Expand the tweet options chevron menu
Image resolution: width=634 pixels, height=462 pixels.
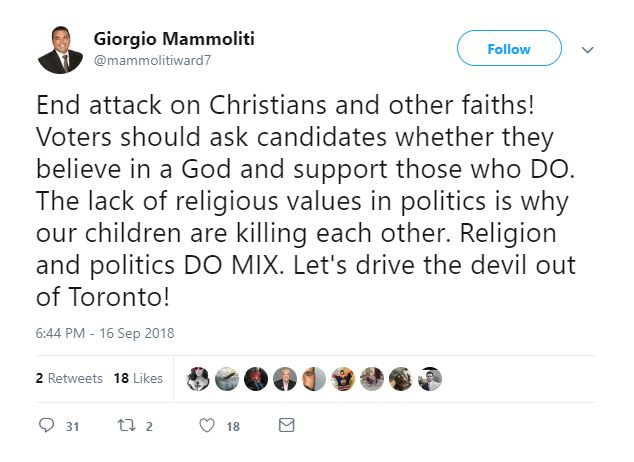tap(587, 49)
